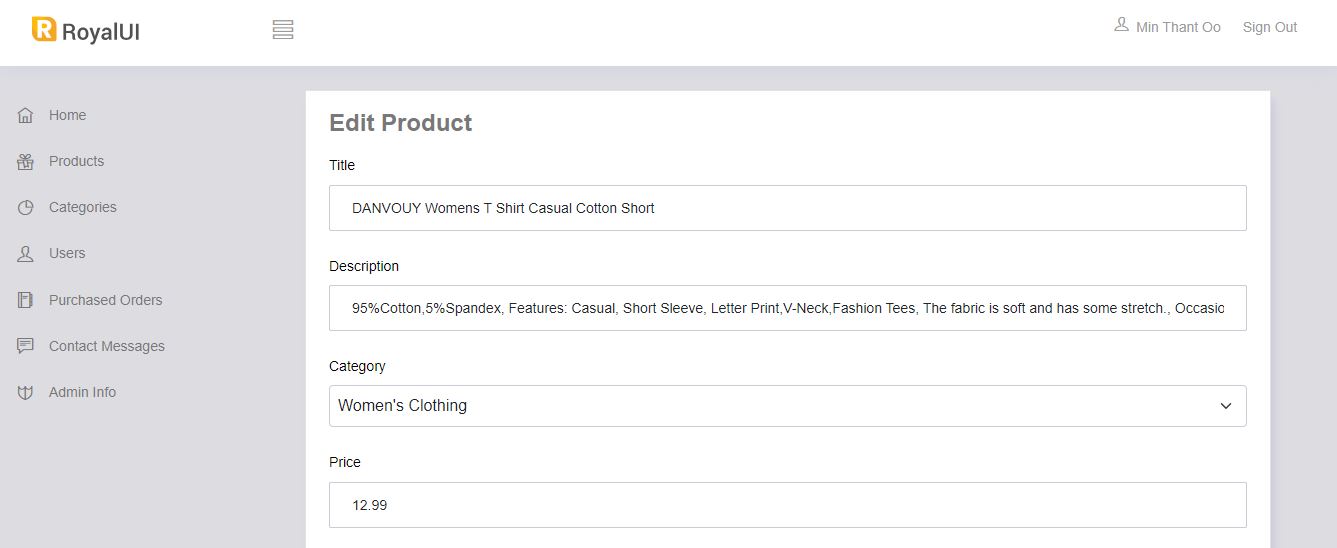Focus the Description text field
Image resolution: width=1337 pixels, height=548 pixels.
pyautogui.click(x=788, y=308)
